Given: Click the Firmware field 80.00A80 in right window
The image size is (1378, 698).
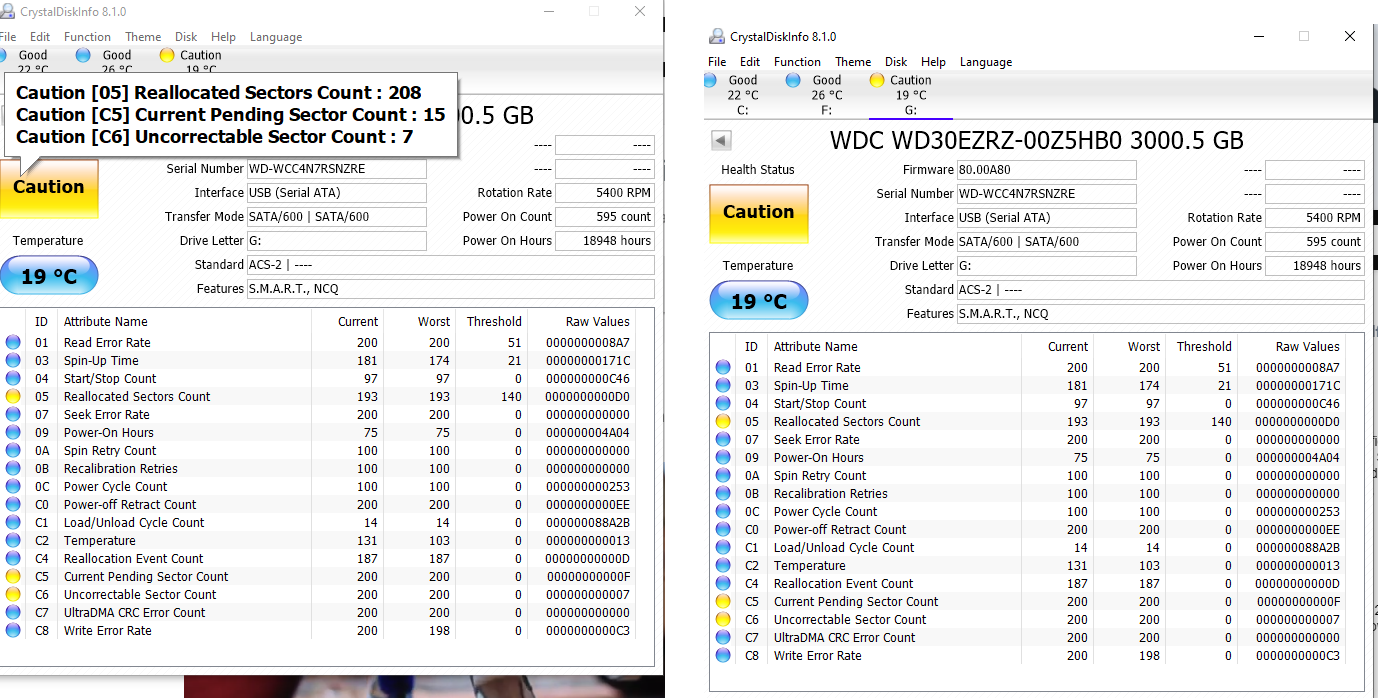Looking at the screenshot, I should (1047, 170).
